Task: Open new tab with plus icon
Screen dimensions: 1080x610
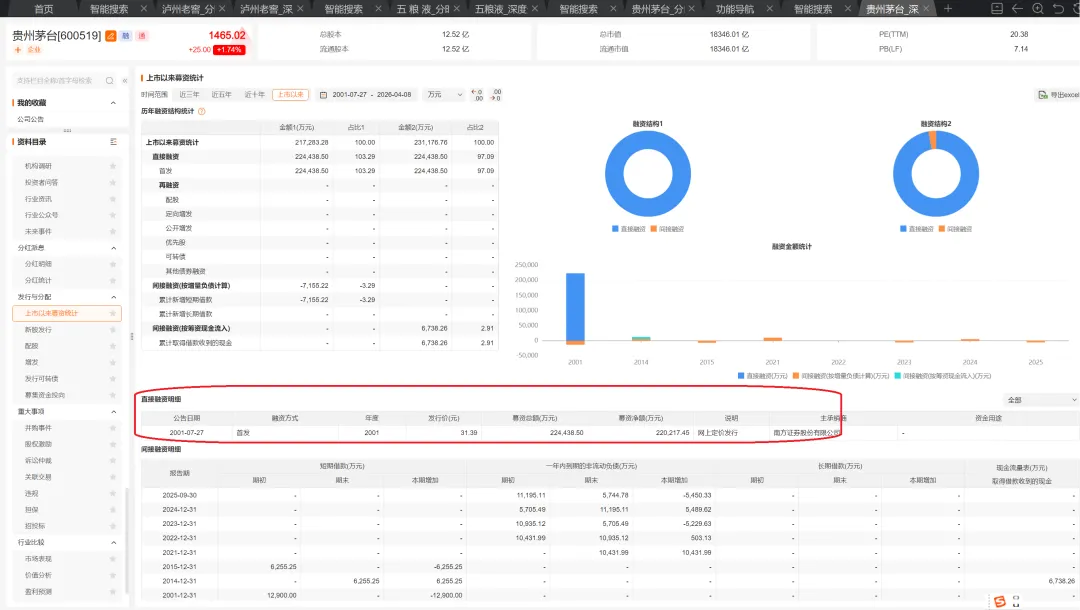Action: 948,9
